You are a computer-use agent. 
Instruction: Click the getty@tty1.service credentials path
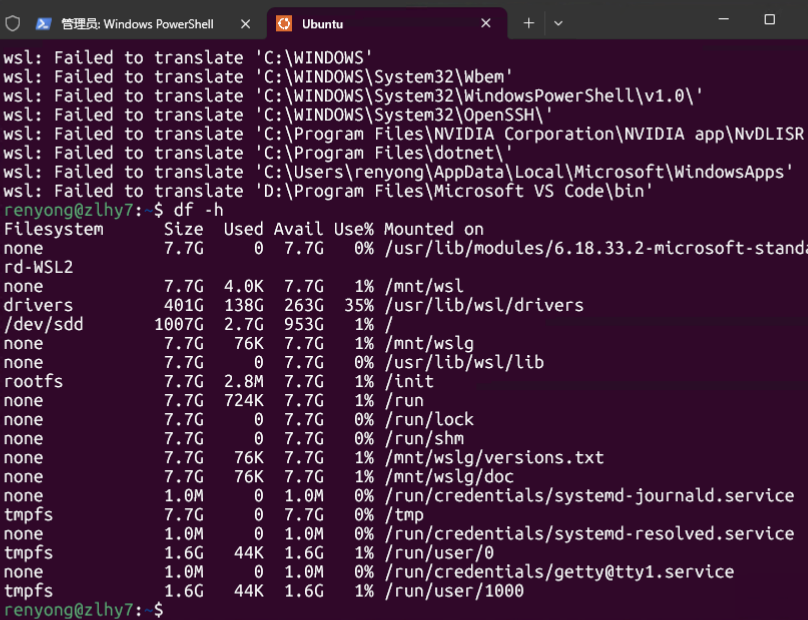tap(559, 573)
